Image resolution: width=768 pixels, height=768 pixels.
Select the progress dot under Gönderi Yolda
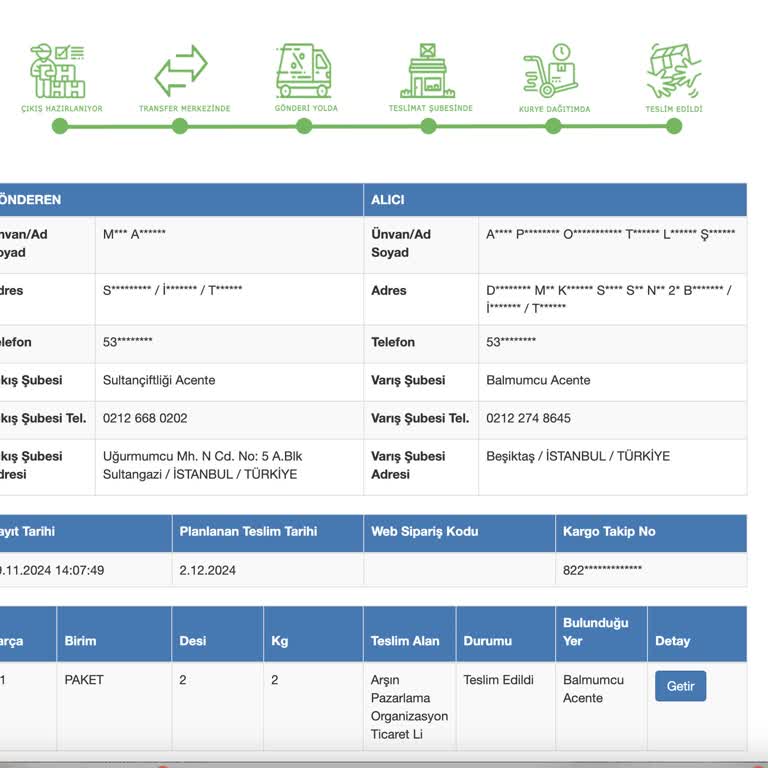click(304, 126)
